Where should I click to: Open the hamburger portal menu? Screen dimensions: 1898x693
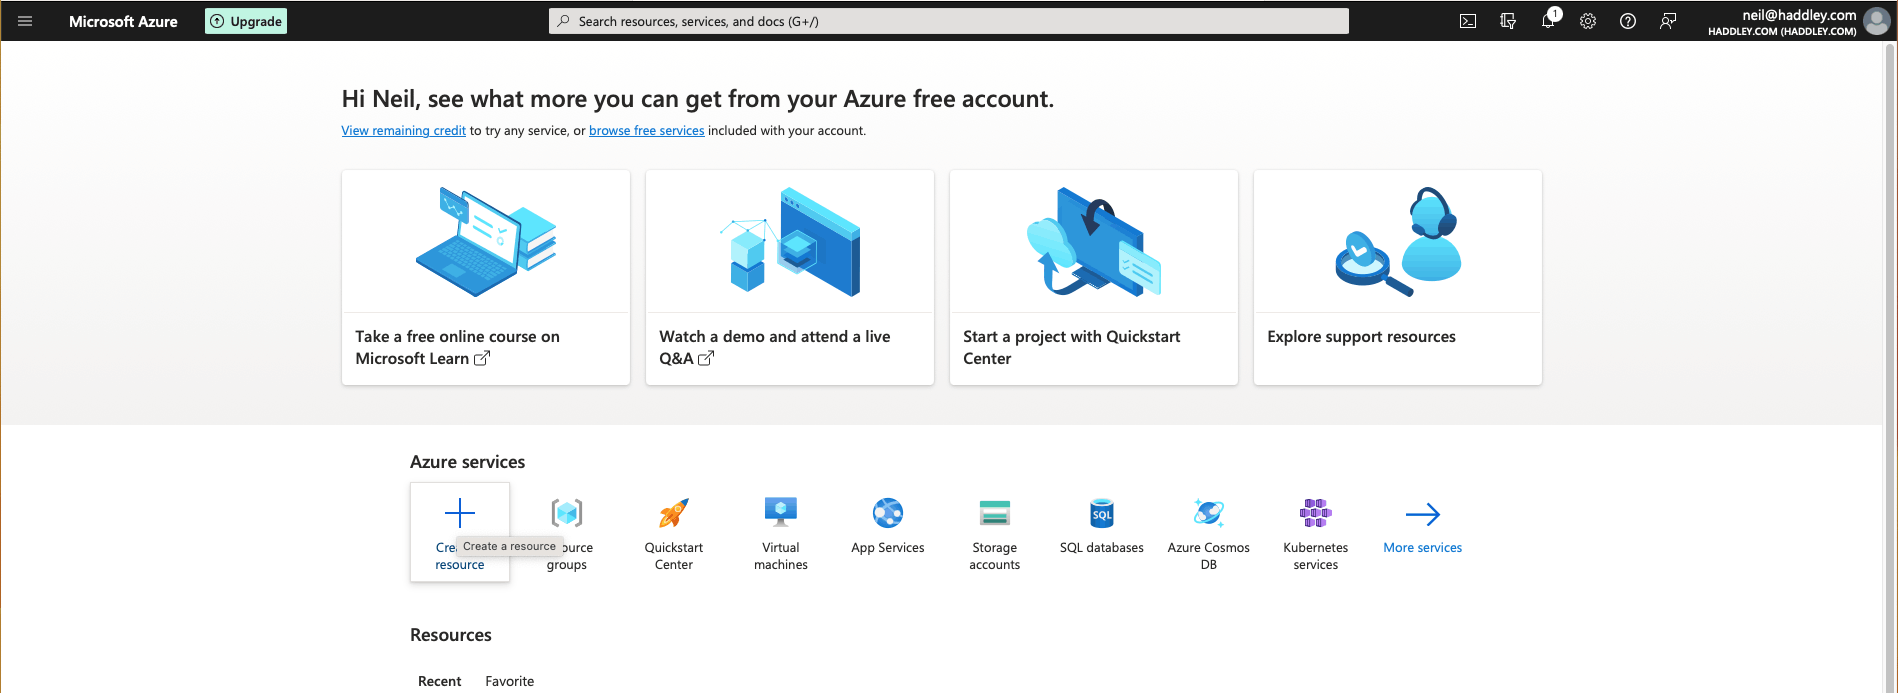click(x=25, y=21)
